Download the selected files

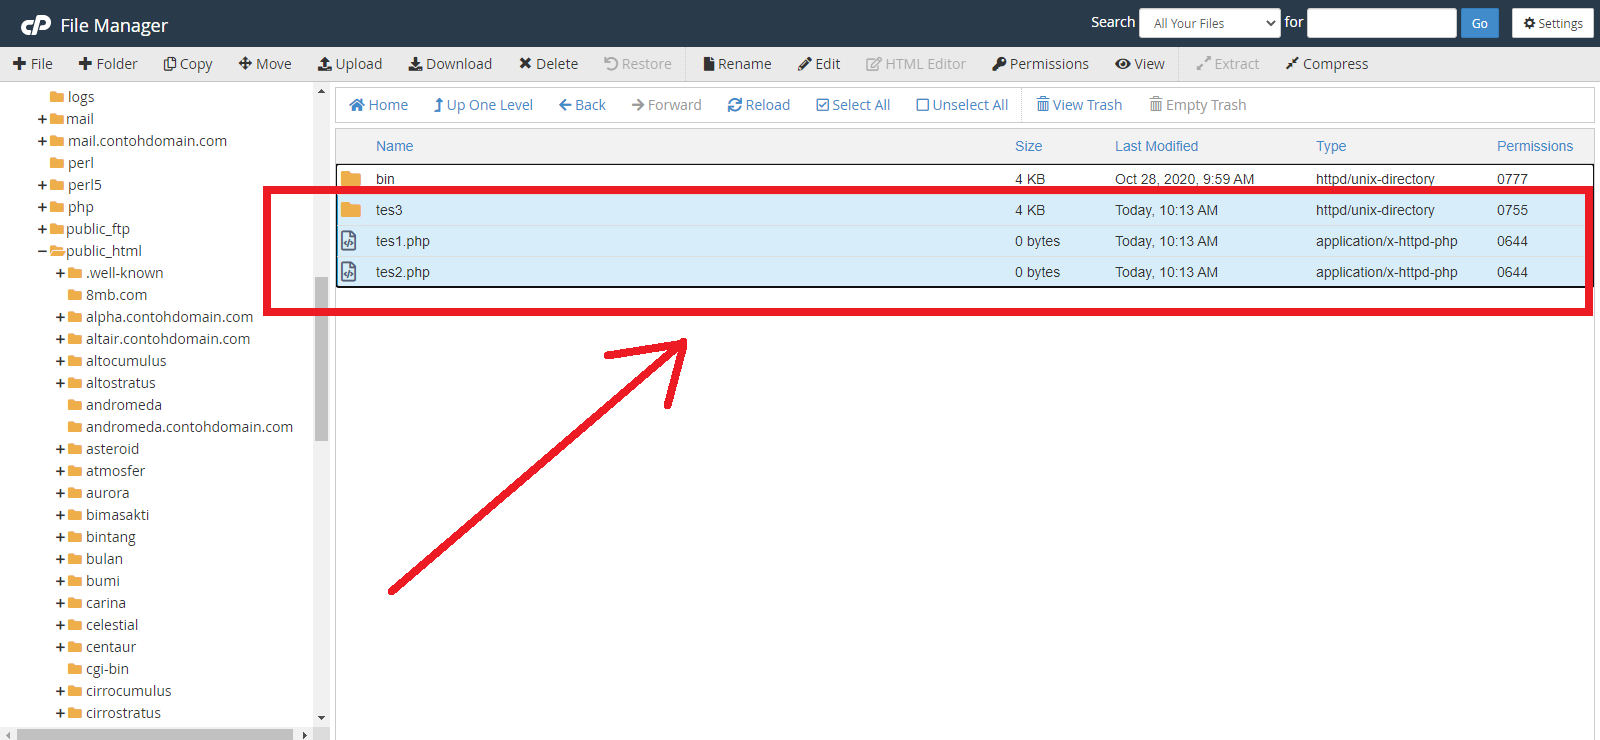point(450,64)
